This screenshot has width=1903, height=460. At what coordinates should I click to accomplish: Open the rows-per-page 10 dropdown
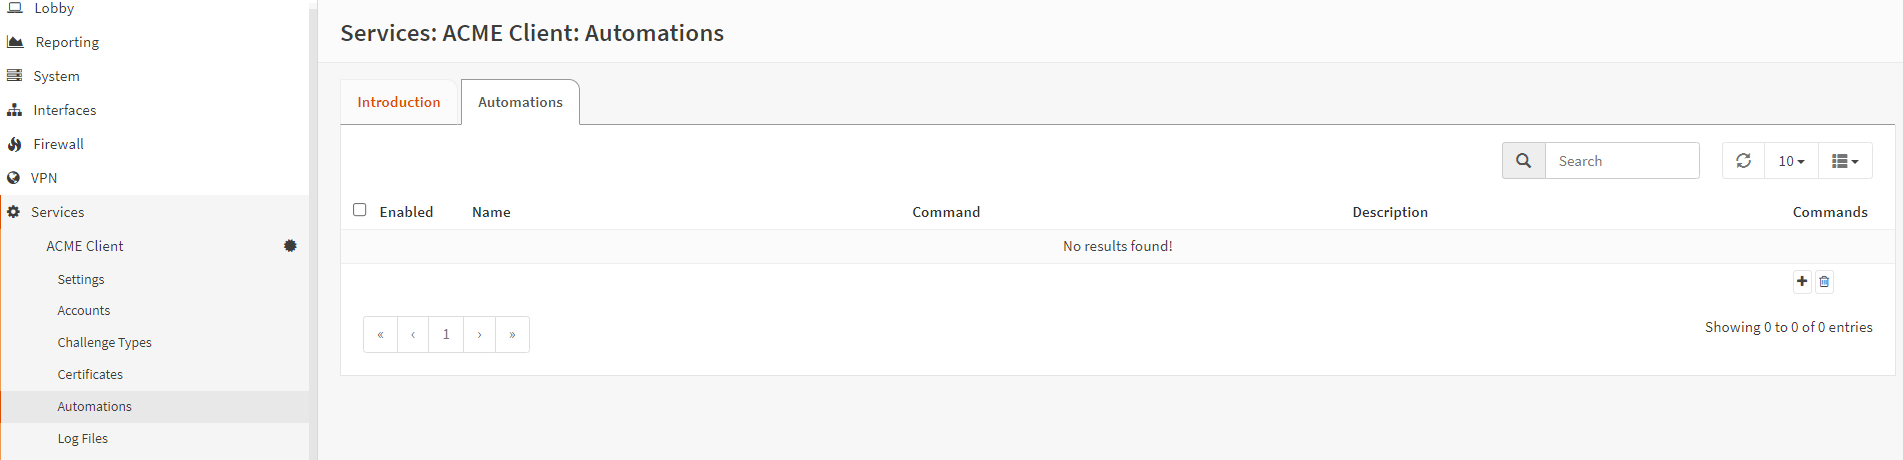1791,161
